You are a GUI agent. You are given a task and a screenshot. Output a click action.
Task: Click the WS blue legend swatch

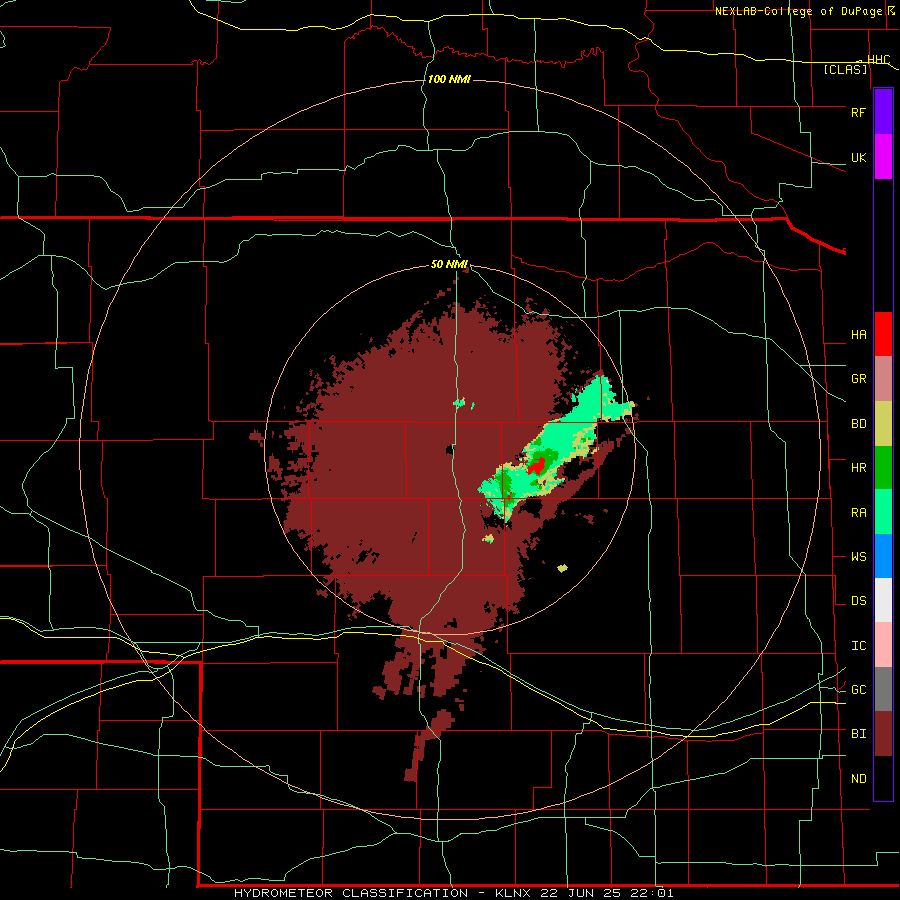coord(883,556)
